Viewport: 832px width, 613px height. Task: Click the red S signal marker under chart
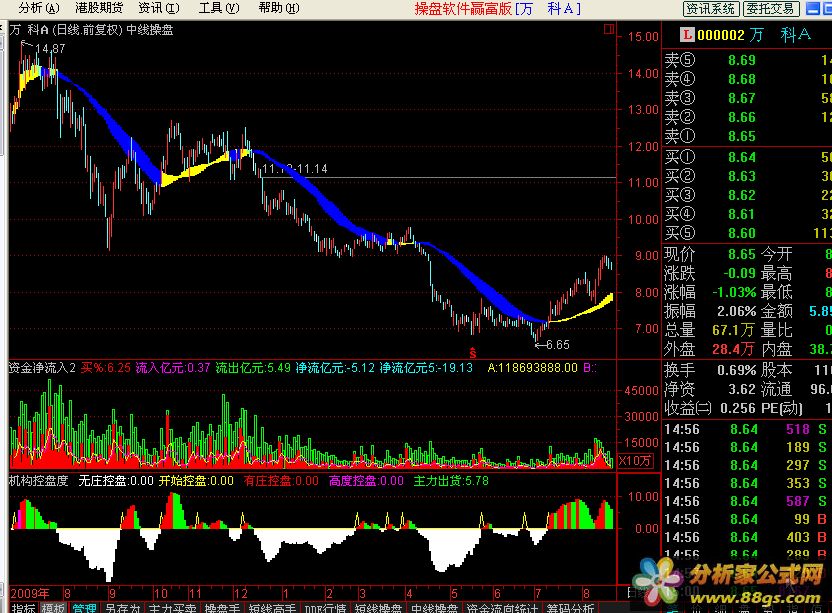tap(473, 353)
